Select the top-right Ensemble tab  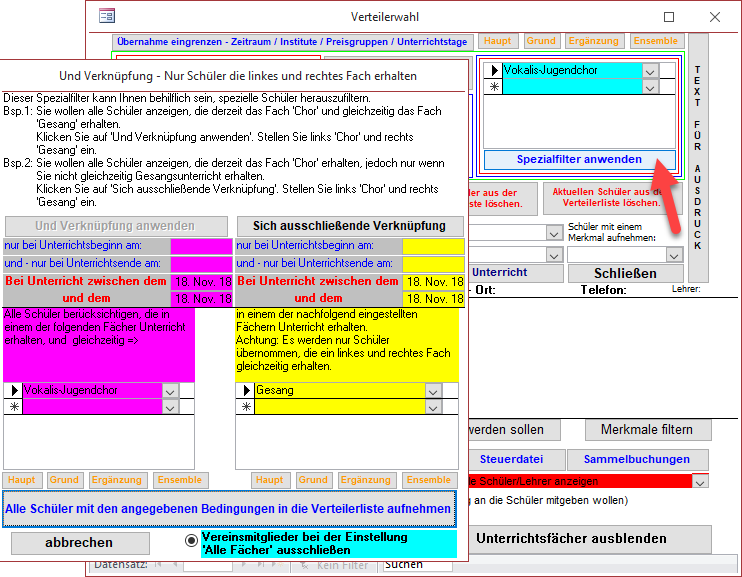tap(655, 41)
